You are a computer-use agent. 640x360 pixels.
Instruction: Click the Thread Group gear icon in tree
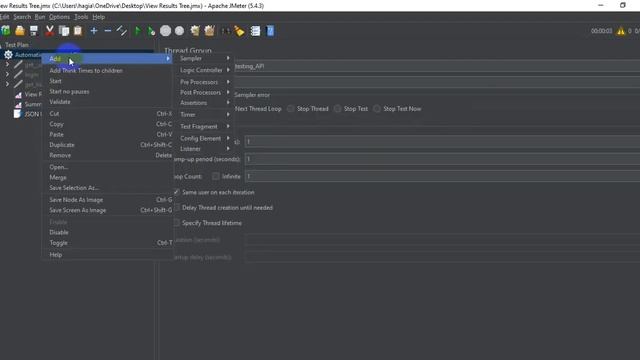coord(8,55)
